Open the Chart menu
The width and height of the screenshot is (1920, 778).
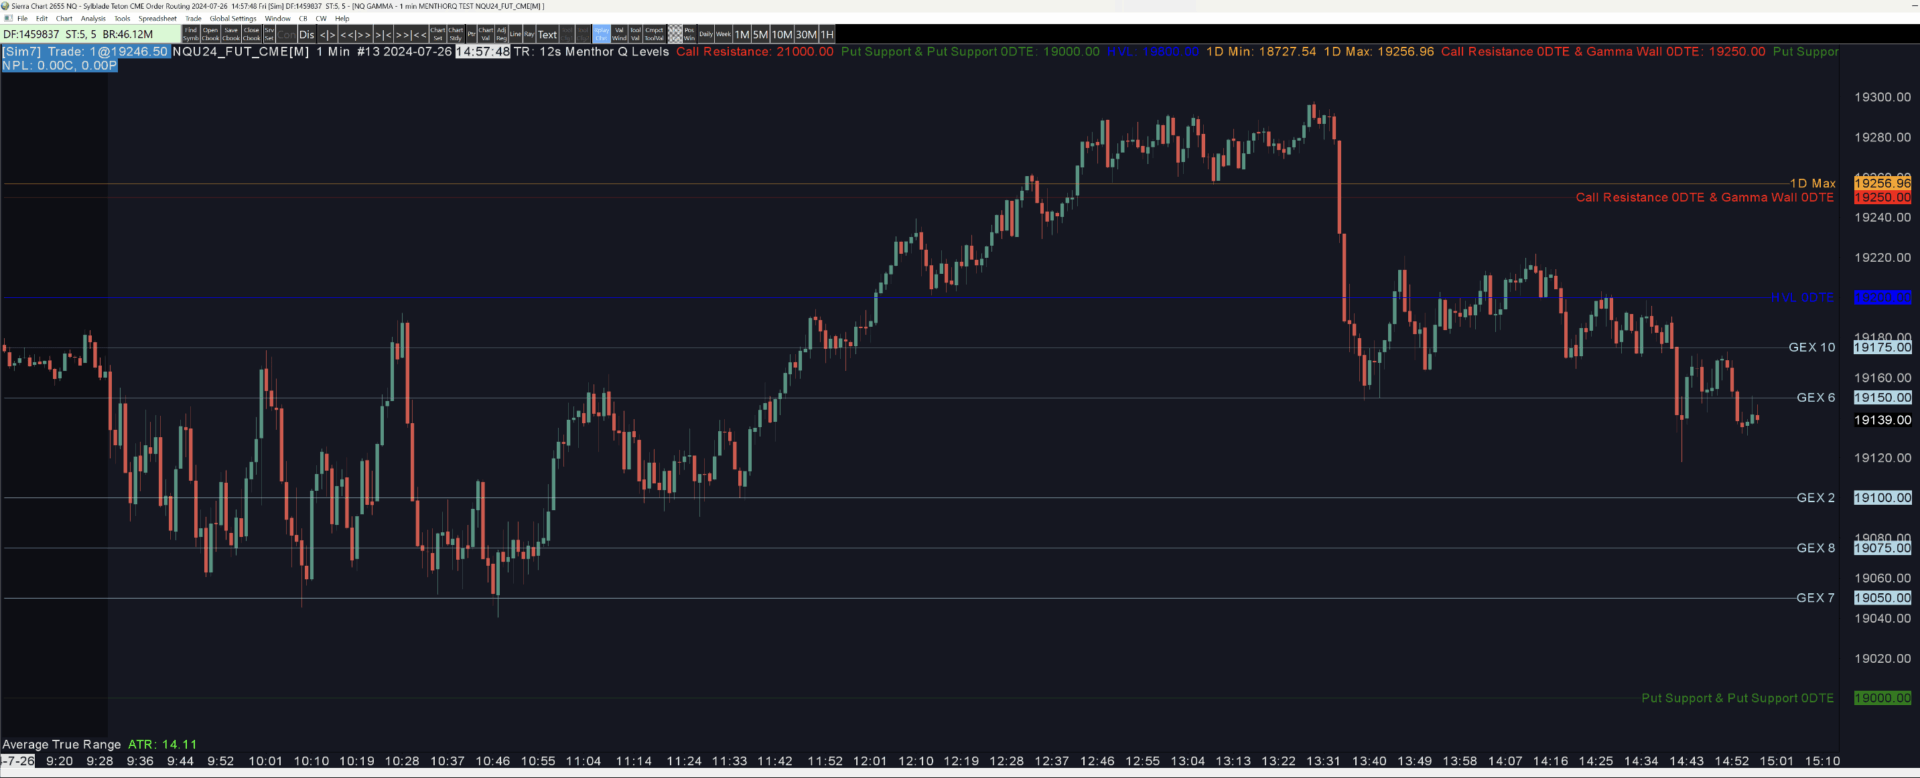point(64,18)
